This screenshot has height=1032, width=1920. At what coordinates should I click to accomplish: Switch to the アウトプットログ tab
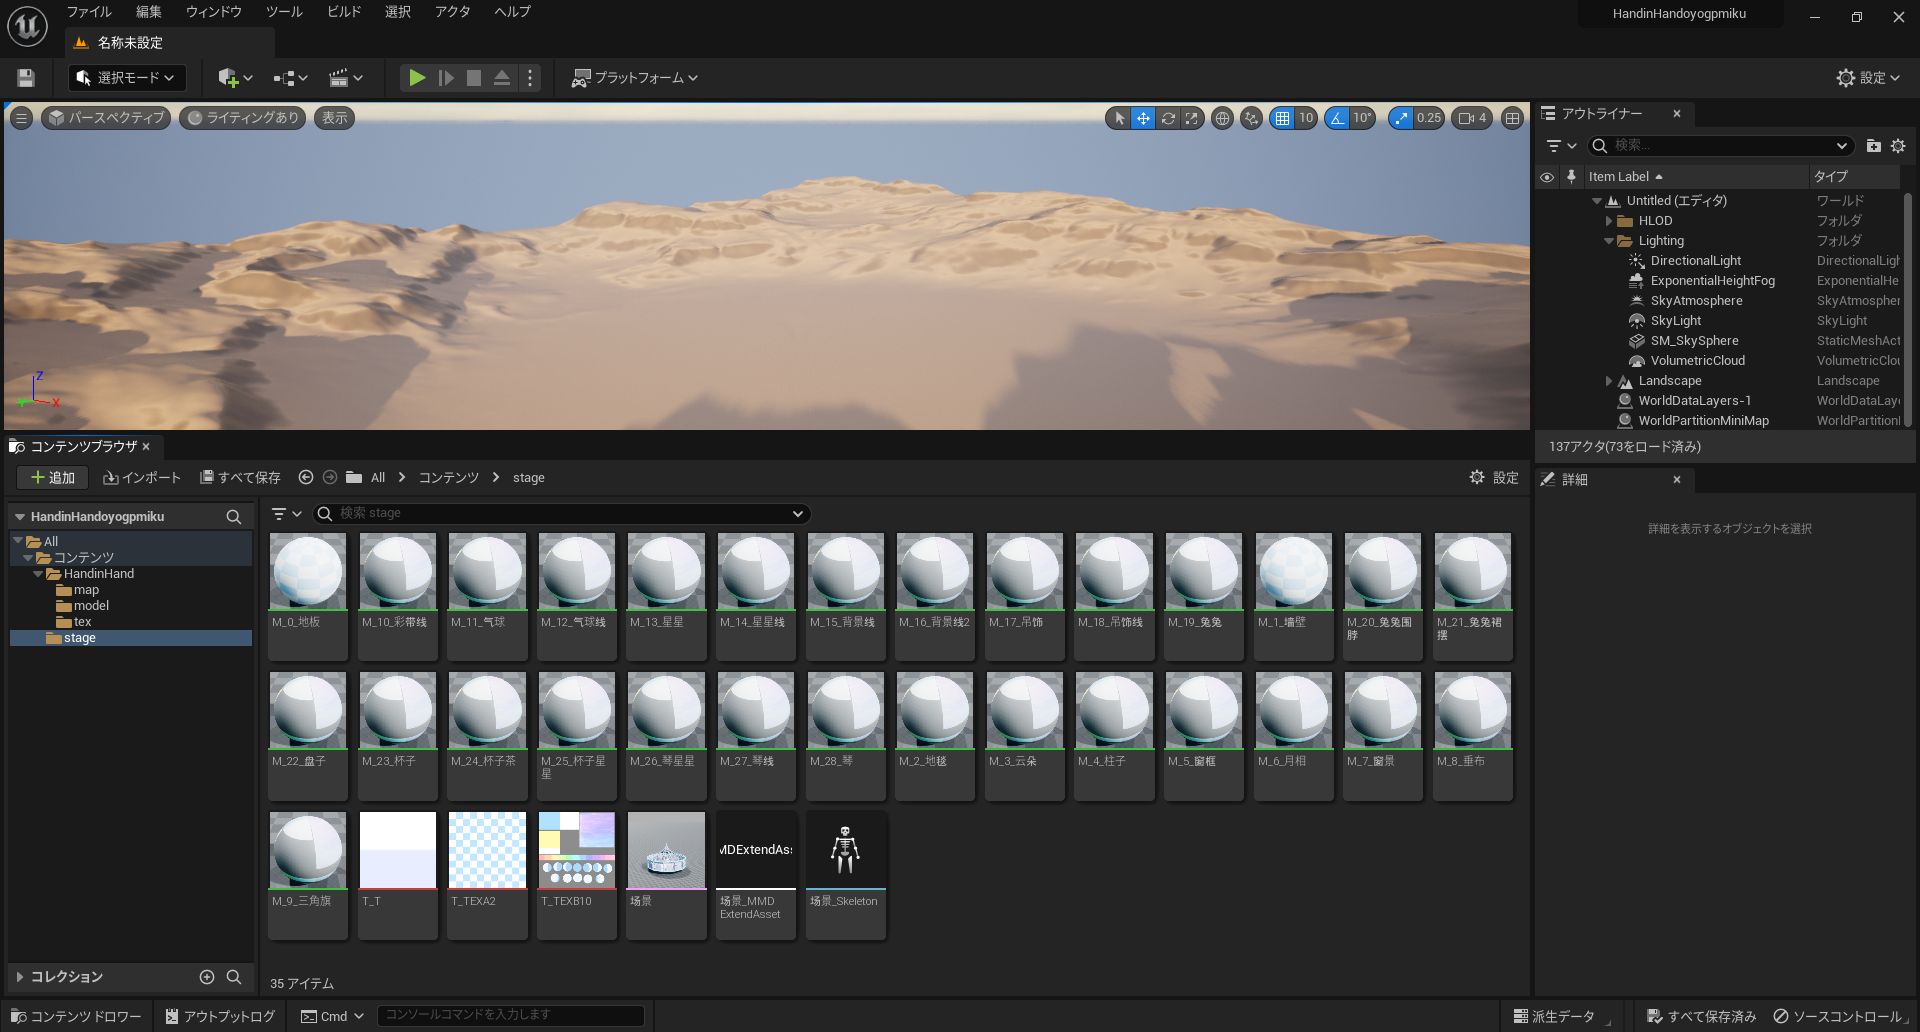click(220, 1016)
